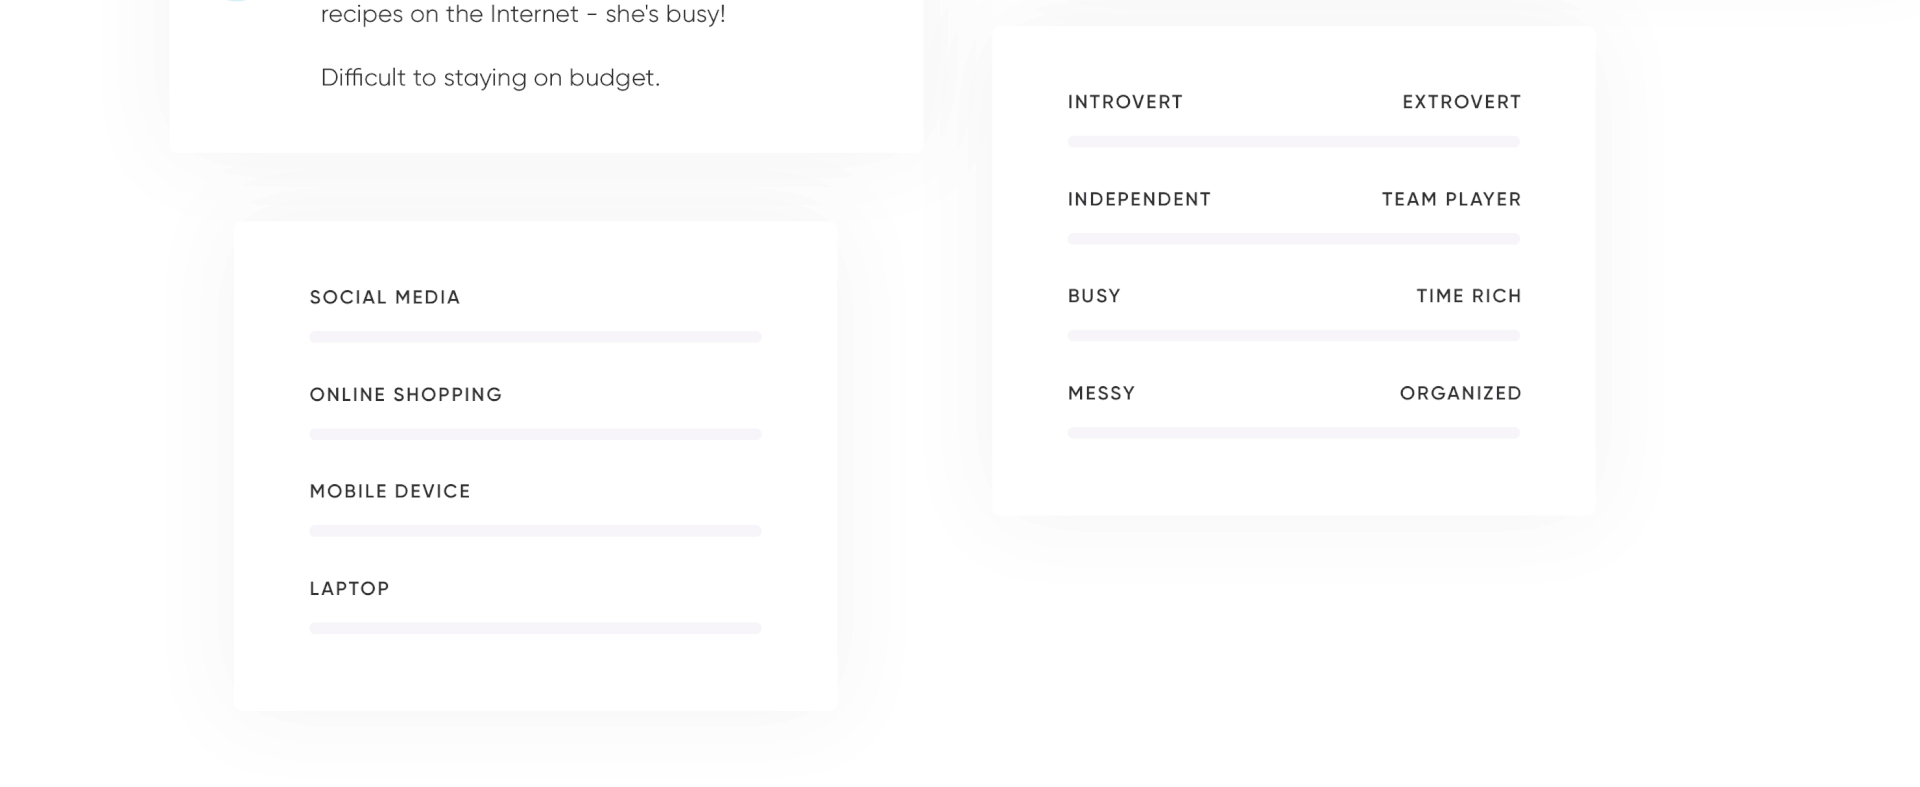Click the ORGANIZED label
This screenshot has height=787, width=1920.
(1460, 393)
